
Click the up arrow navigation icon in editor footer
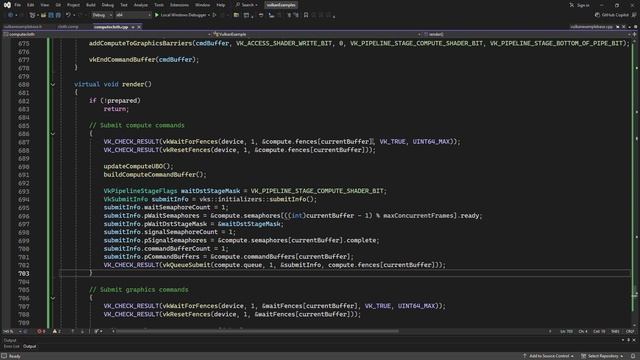pyautogui.click(x=73, y=331)
